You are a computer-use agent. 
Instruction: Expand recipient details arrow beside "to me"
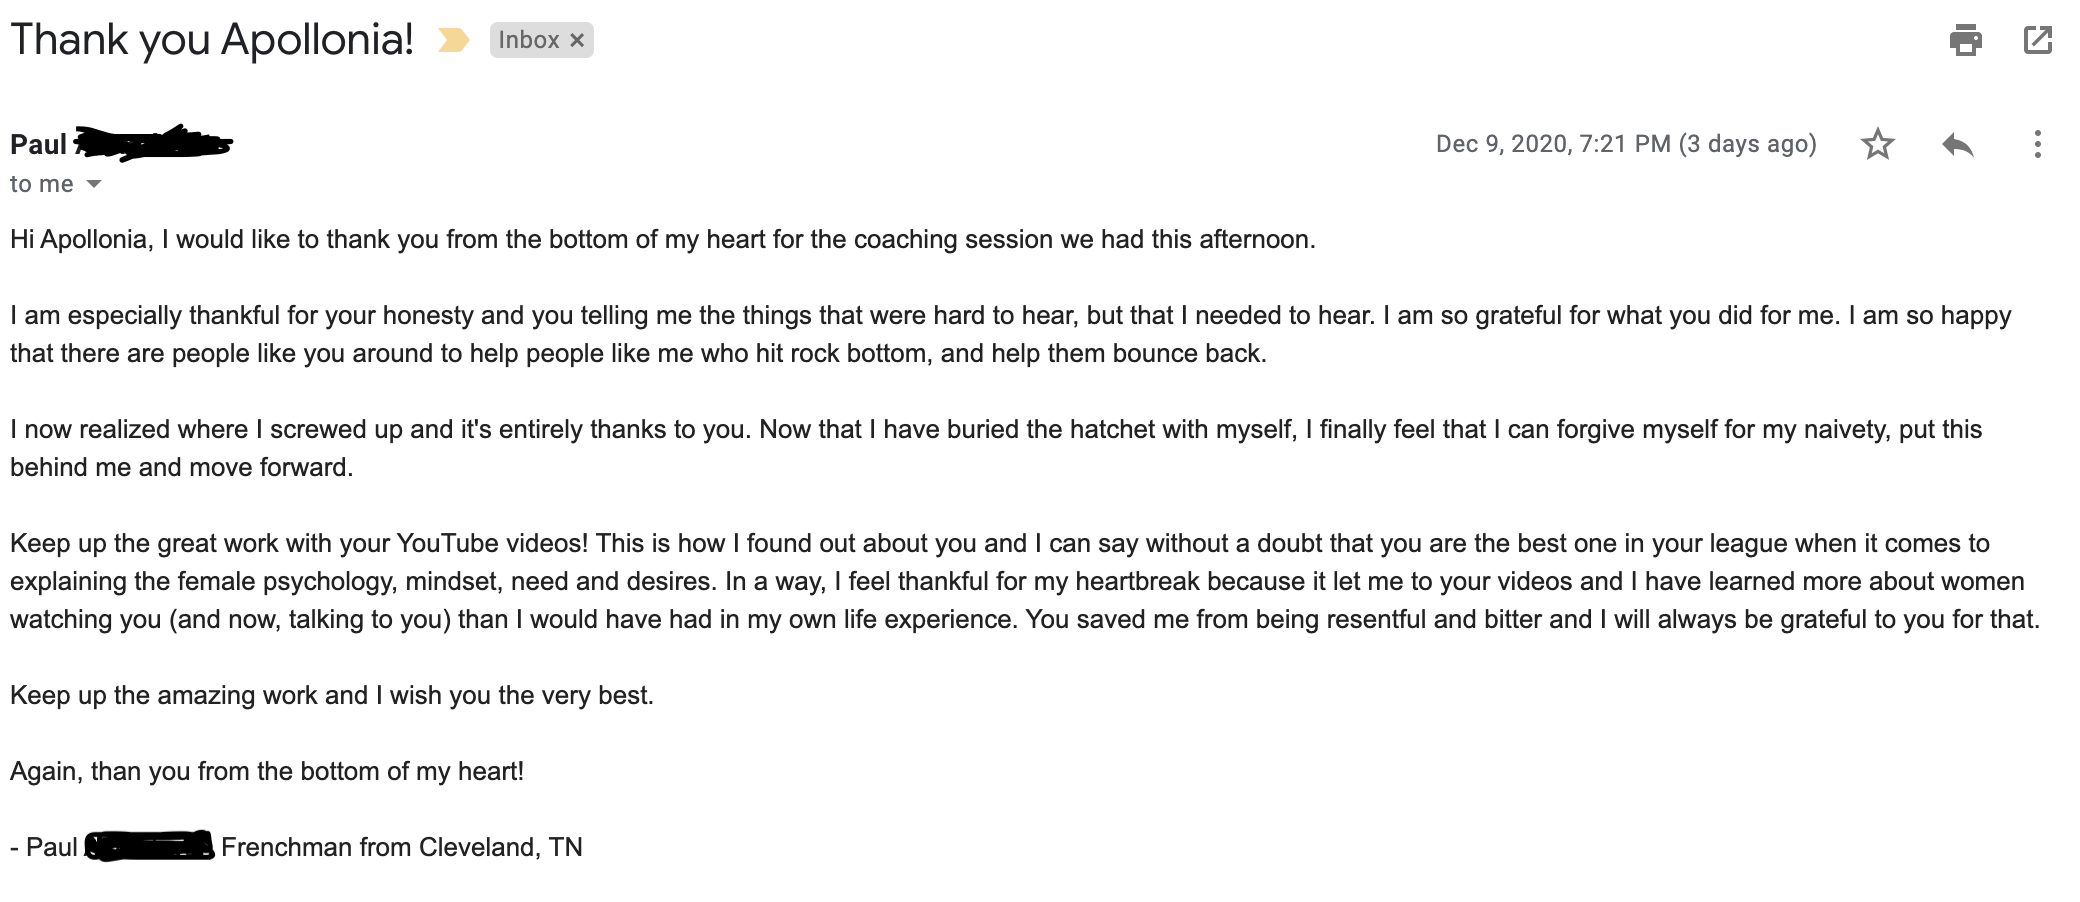pyautogui.click(x=94, y=184)
